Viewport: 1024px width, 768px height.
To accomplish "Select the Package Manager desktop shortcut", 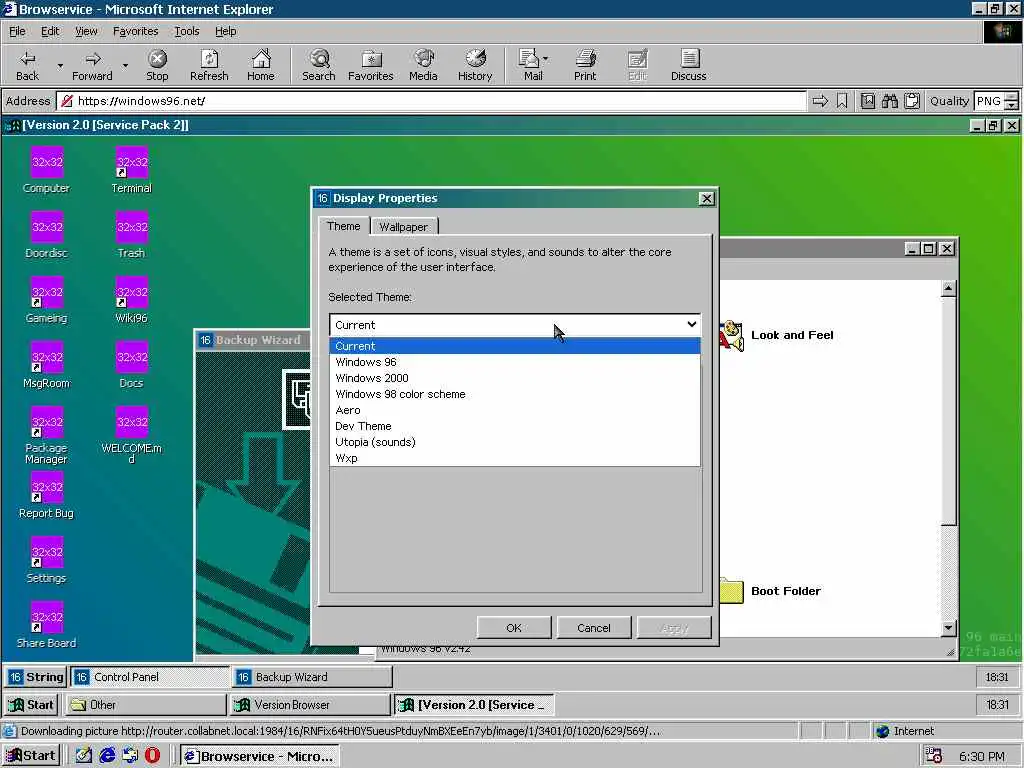I will pos(46,436).
